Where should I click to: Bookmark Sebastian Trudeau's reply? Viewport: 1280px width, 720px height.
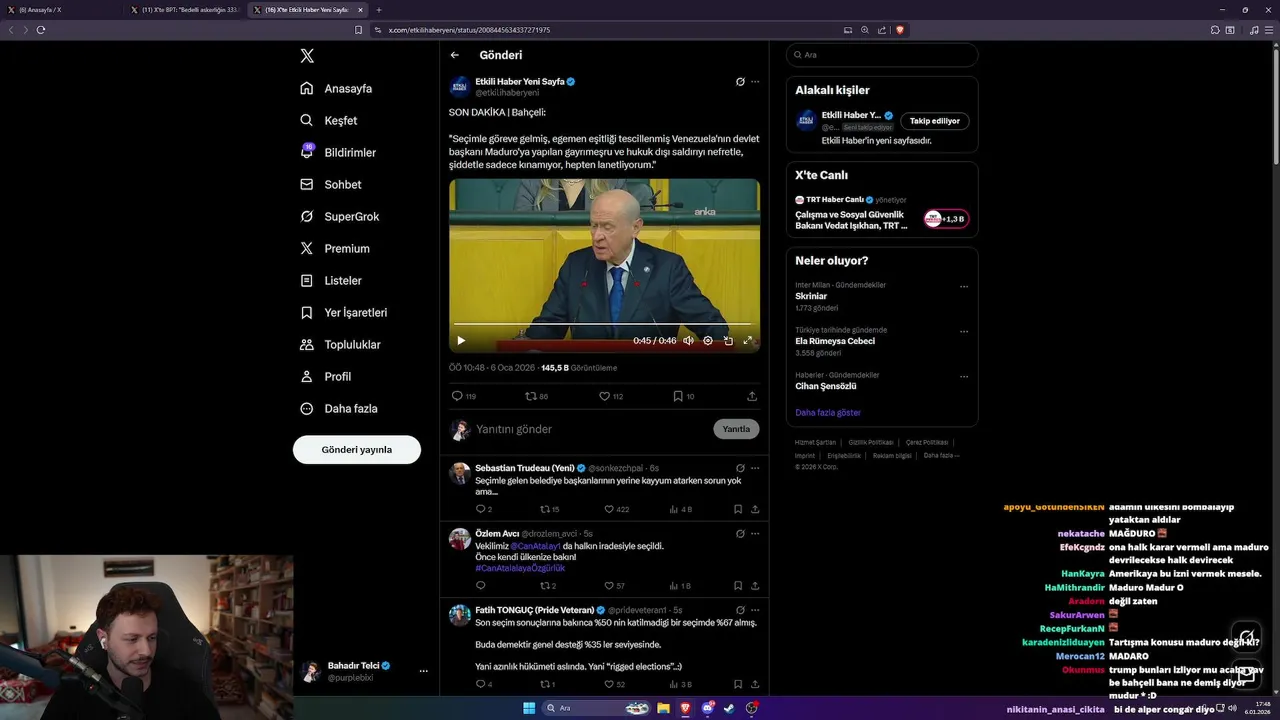coord(738,509)
